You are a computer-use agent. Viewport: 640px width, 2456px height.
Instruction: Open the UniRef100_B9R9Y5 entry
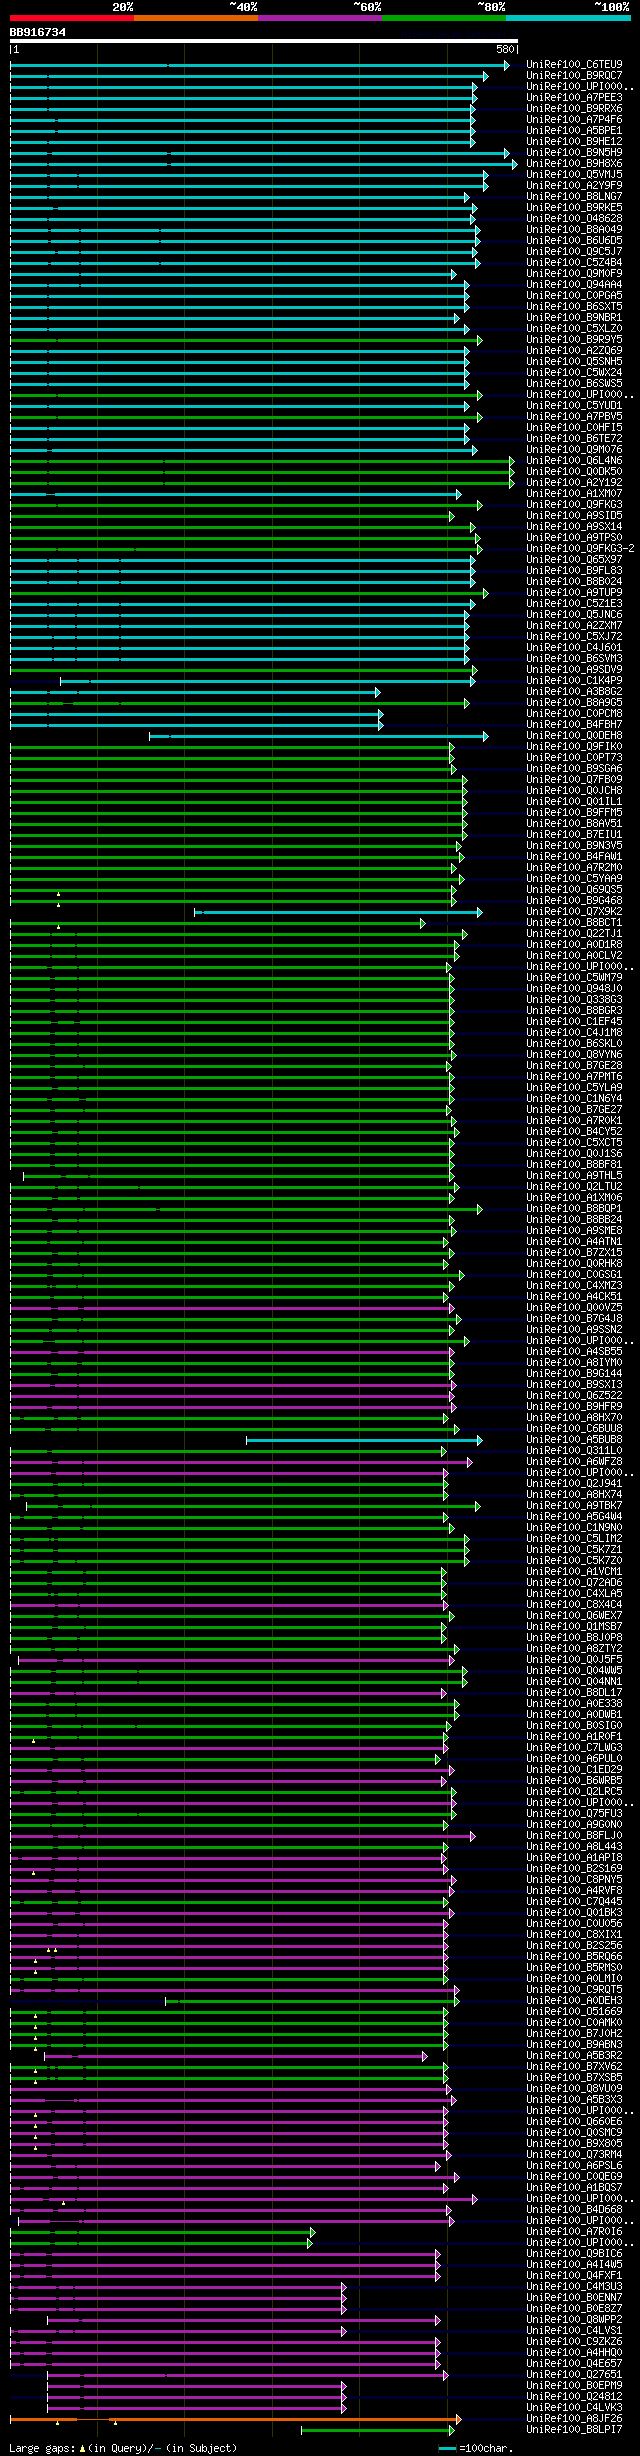[574, 339]
